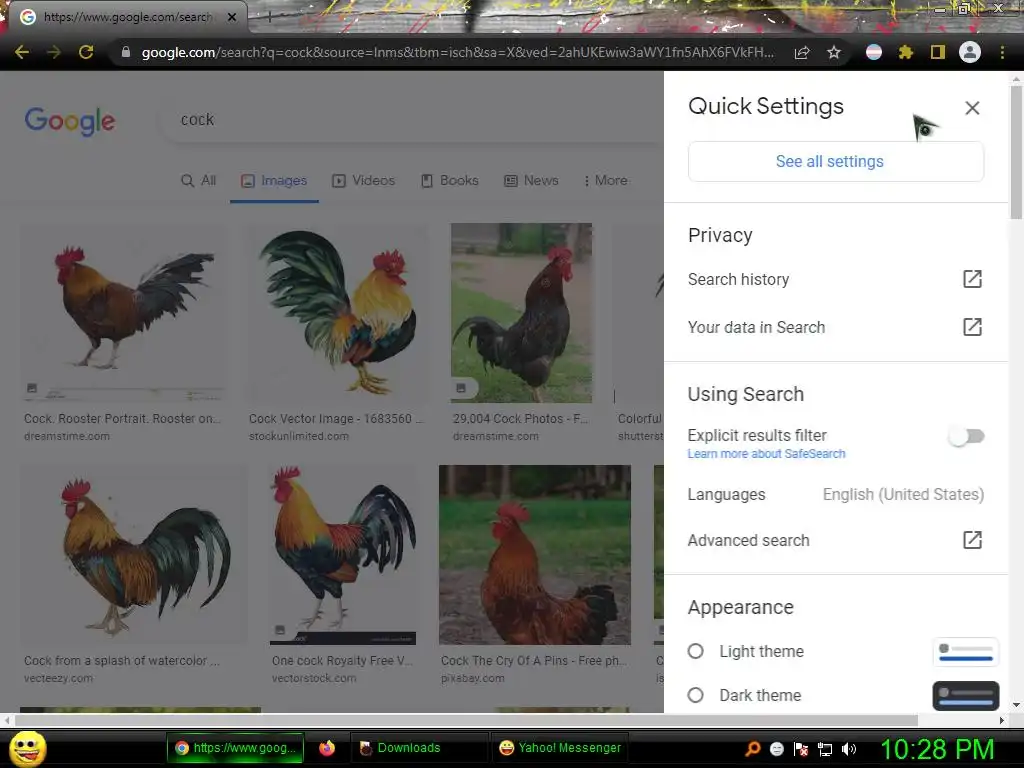Click the volume speaker tray icon
The height and width of the screenshot is (768, 1024).
(x=849, y=749)
